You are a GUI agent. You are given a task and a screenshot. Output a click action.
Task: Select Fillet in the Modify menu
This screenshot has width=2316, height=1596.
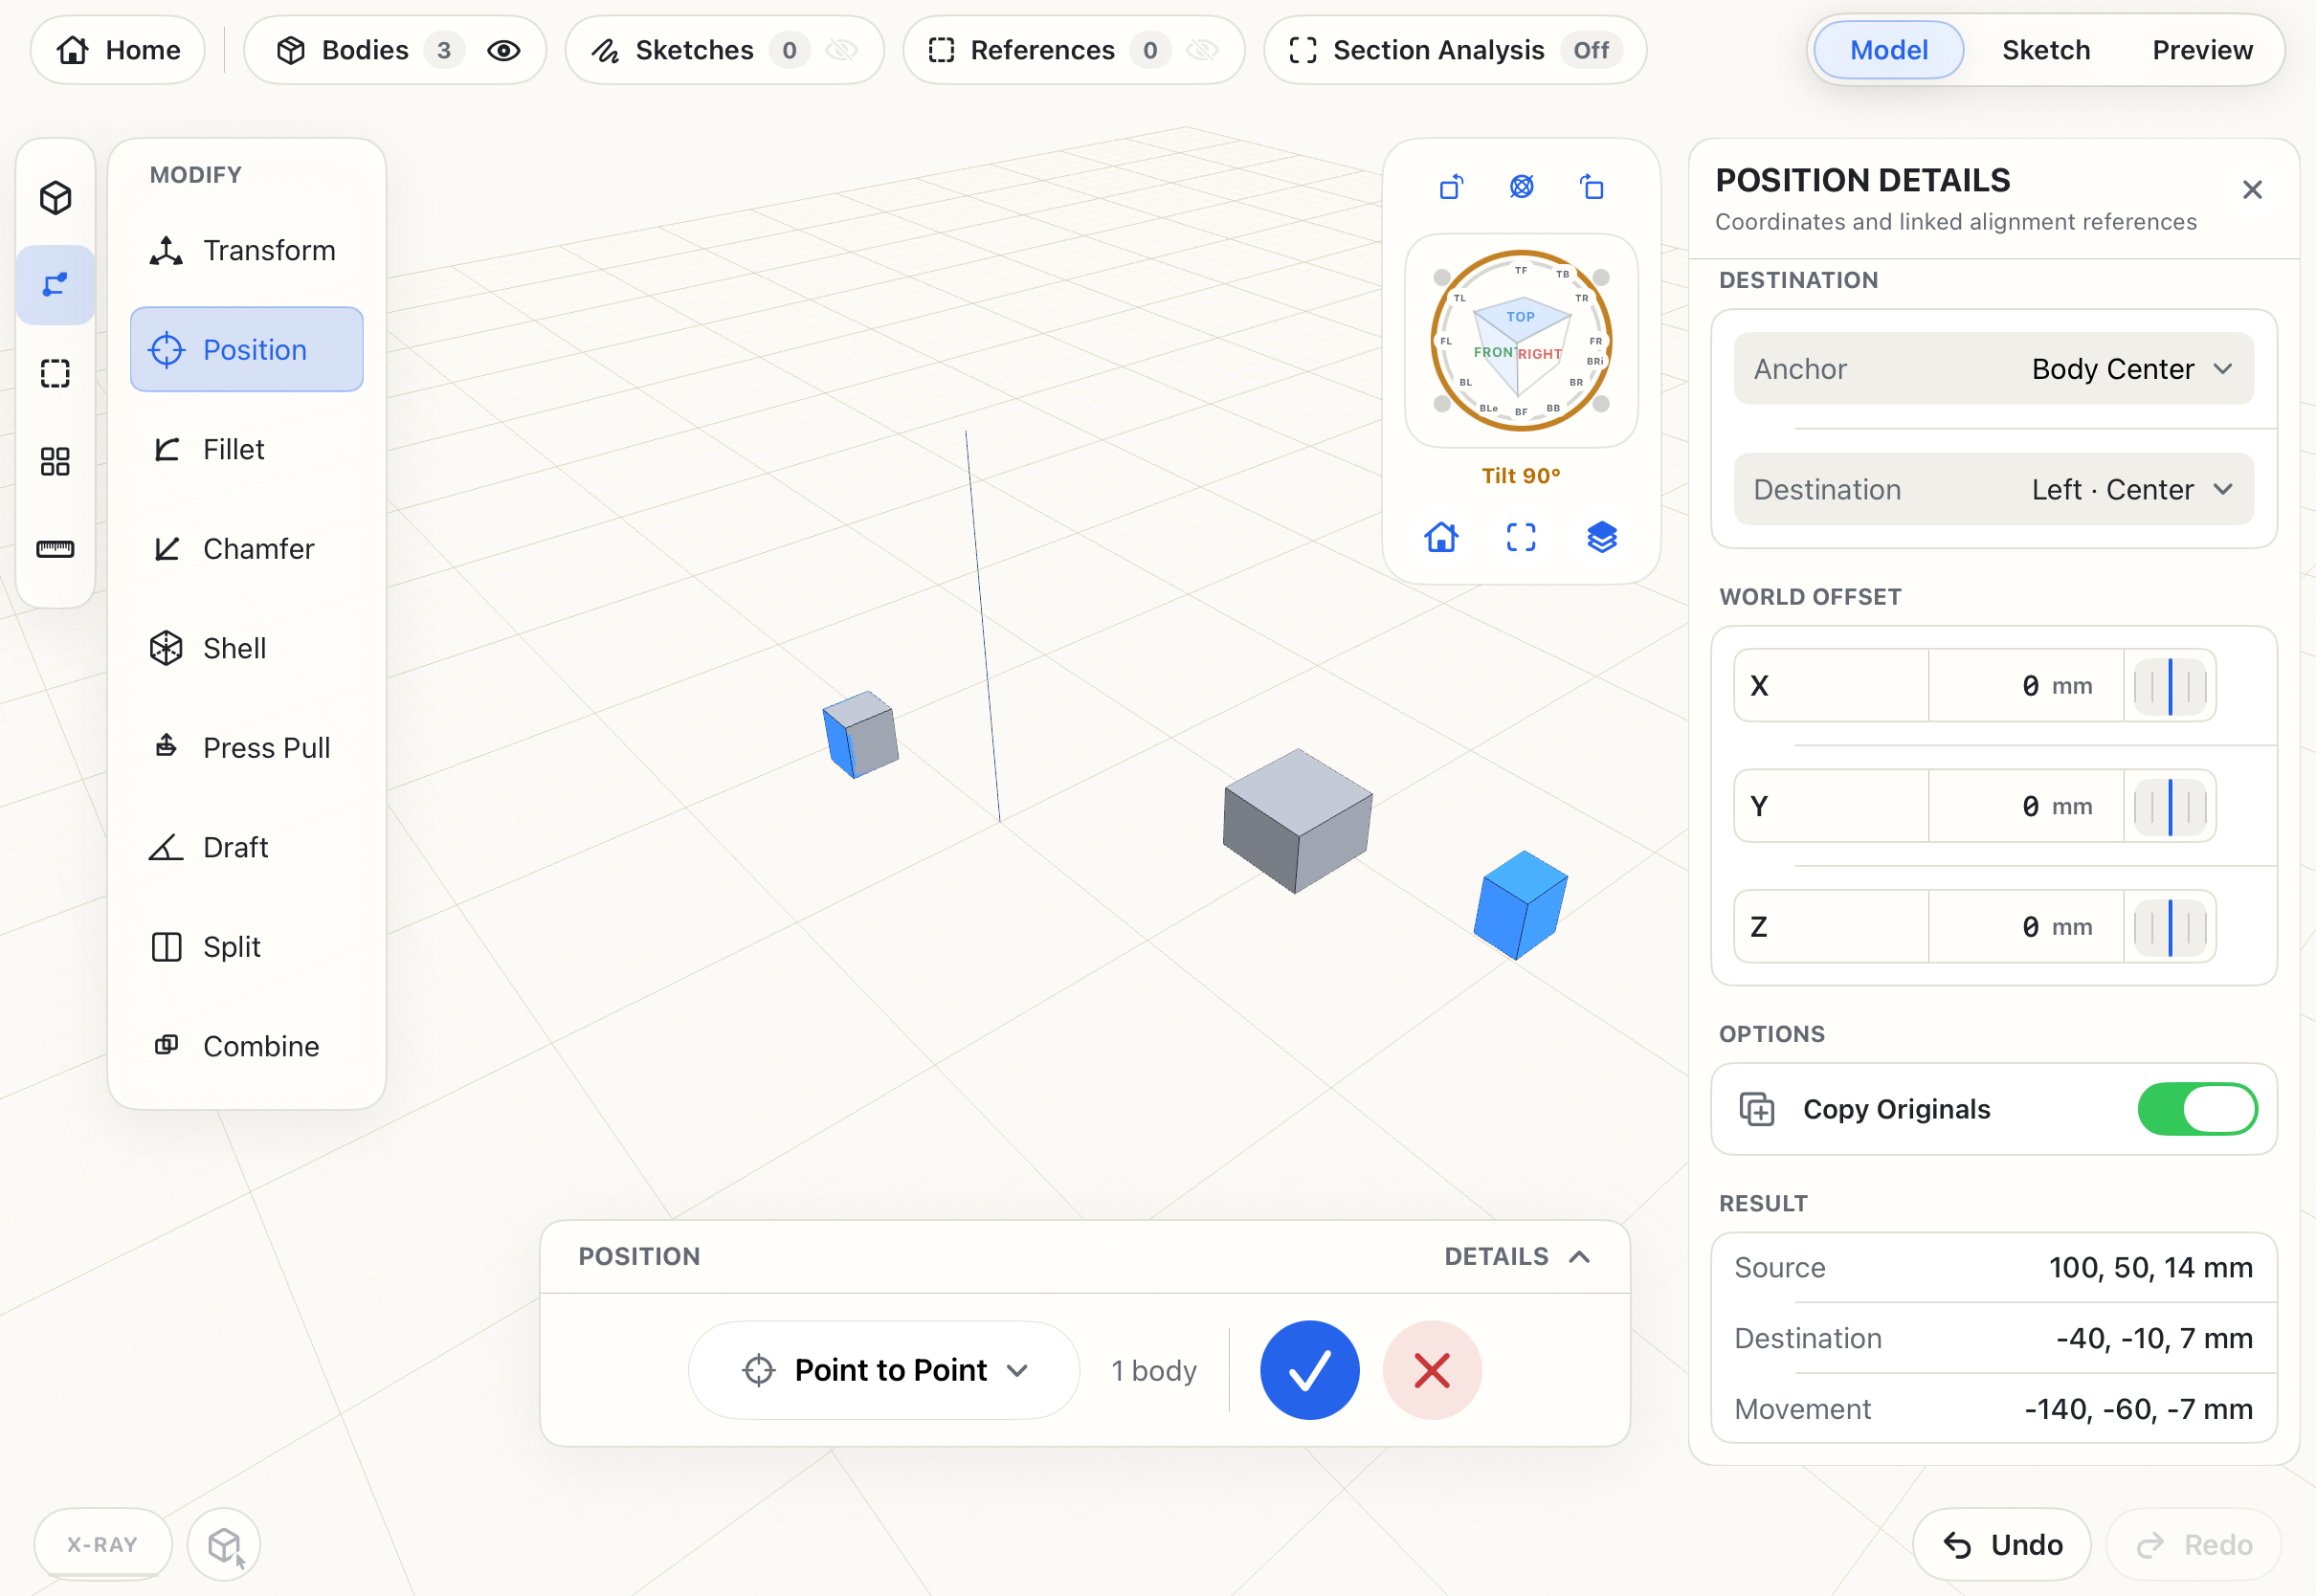click(246, 449)
